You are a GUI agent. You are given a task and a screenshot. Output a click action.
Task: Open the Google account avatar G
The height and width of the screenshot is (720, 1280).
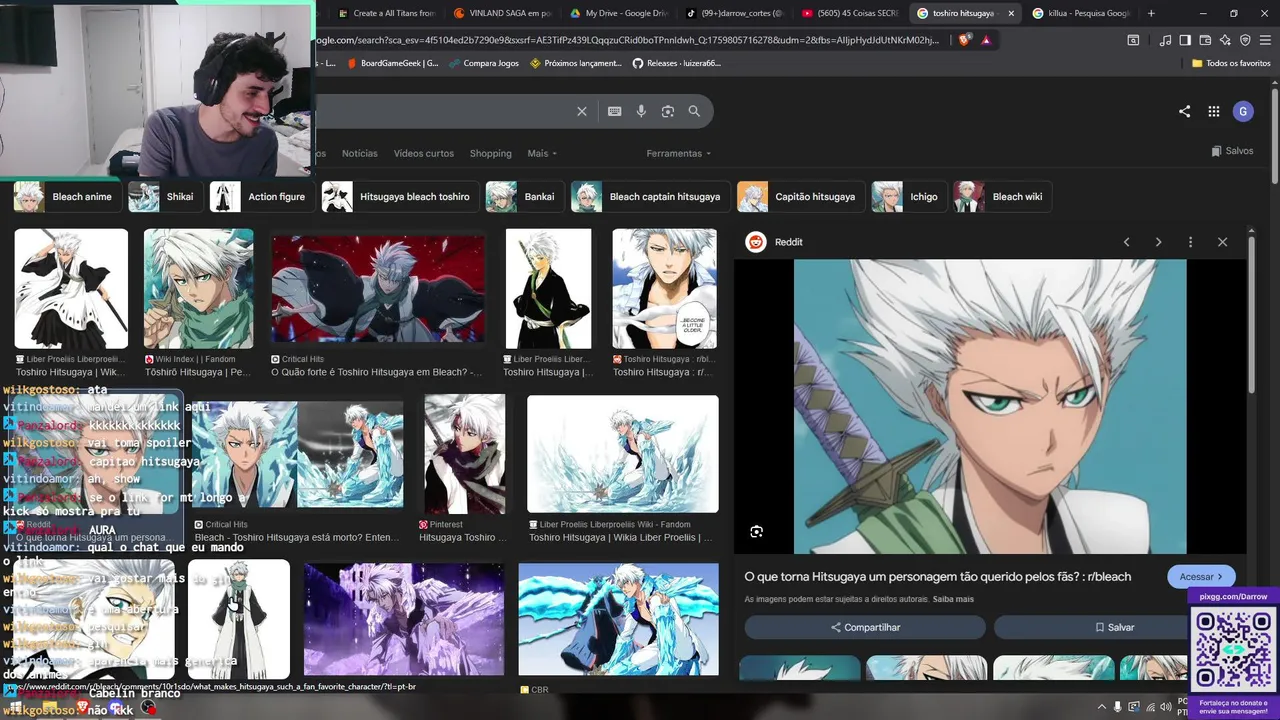pos(1243,111)
